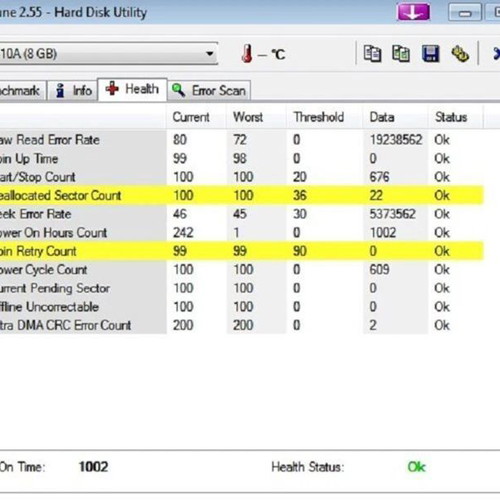This screenshot has height=500, width=500.
Task: Click the red cross Health tab icon
Action: tap(112, 89)
